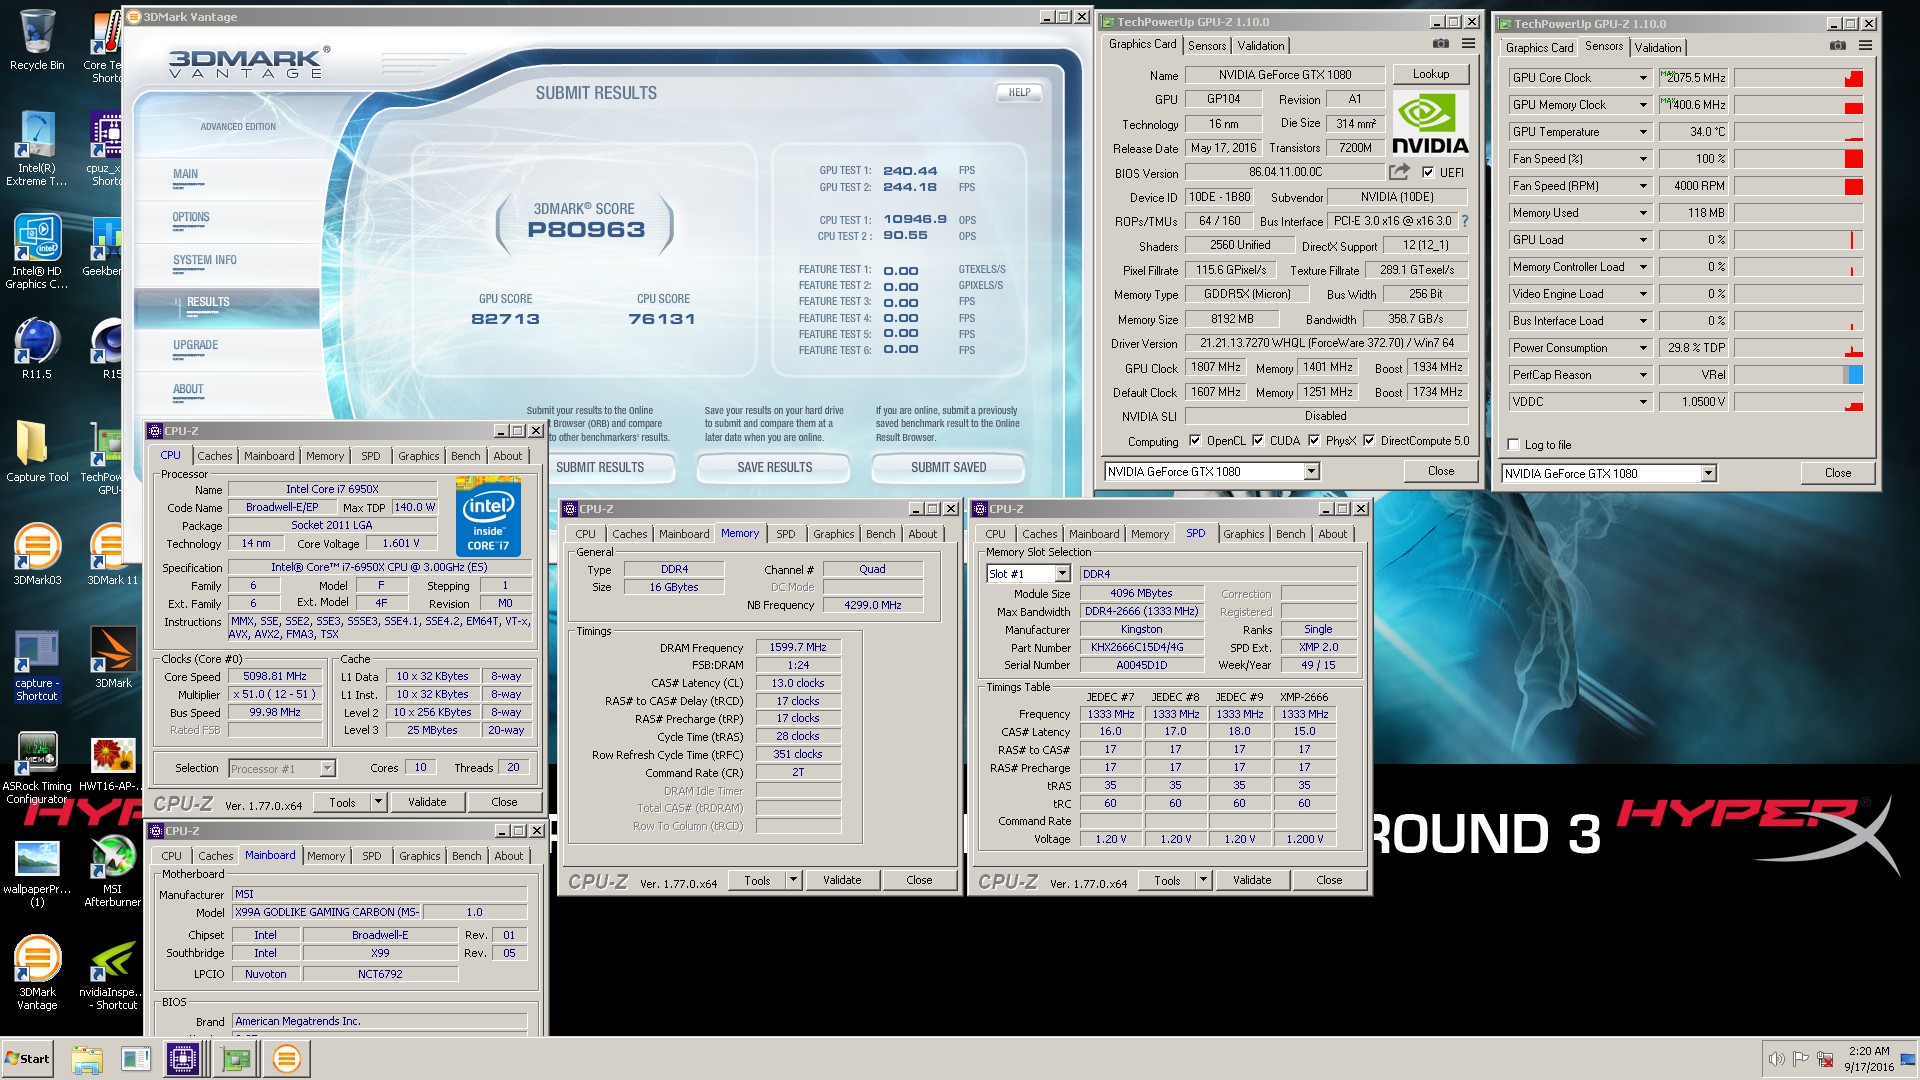Click the GPU Core Clock sensor graph
This screenshot has width=1920, height=1080.
pos(1798,78)
